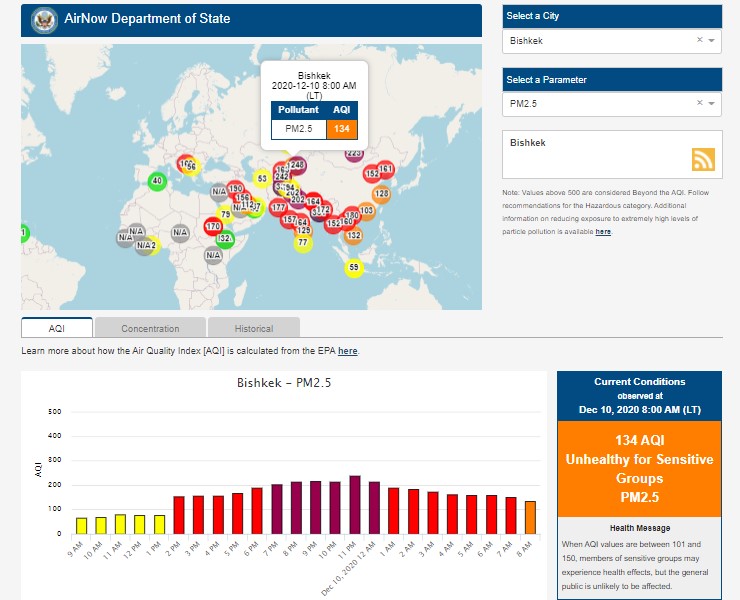Click the green 40 AQI map marker
This screenshot has width=740, height=600.
click(156, 181)
